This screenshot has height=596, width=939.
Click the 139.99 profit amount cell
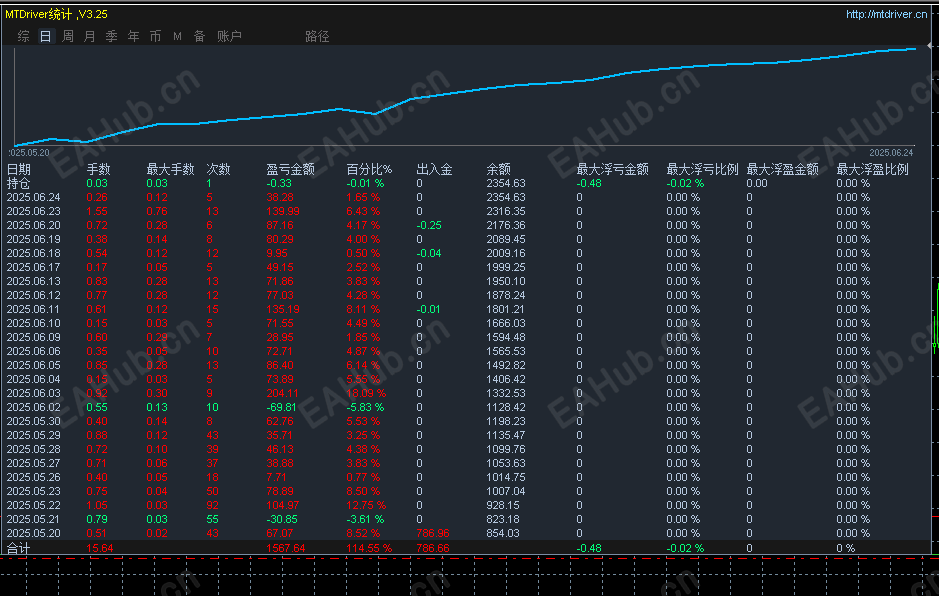click(283, 211)
